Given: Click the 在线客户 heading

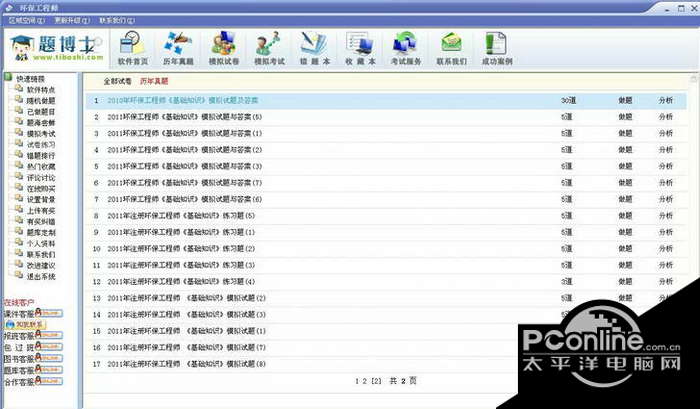Looking at the screenshot, I should (x=19, y=303).
